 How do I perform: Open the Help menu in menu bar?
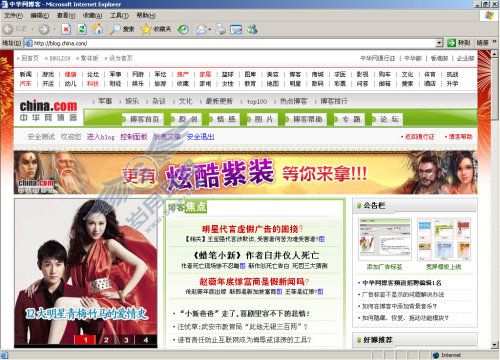tap(146, 15)
